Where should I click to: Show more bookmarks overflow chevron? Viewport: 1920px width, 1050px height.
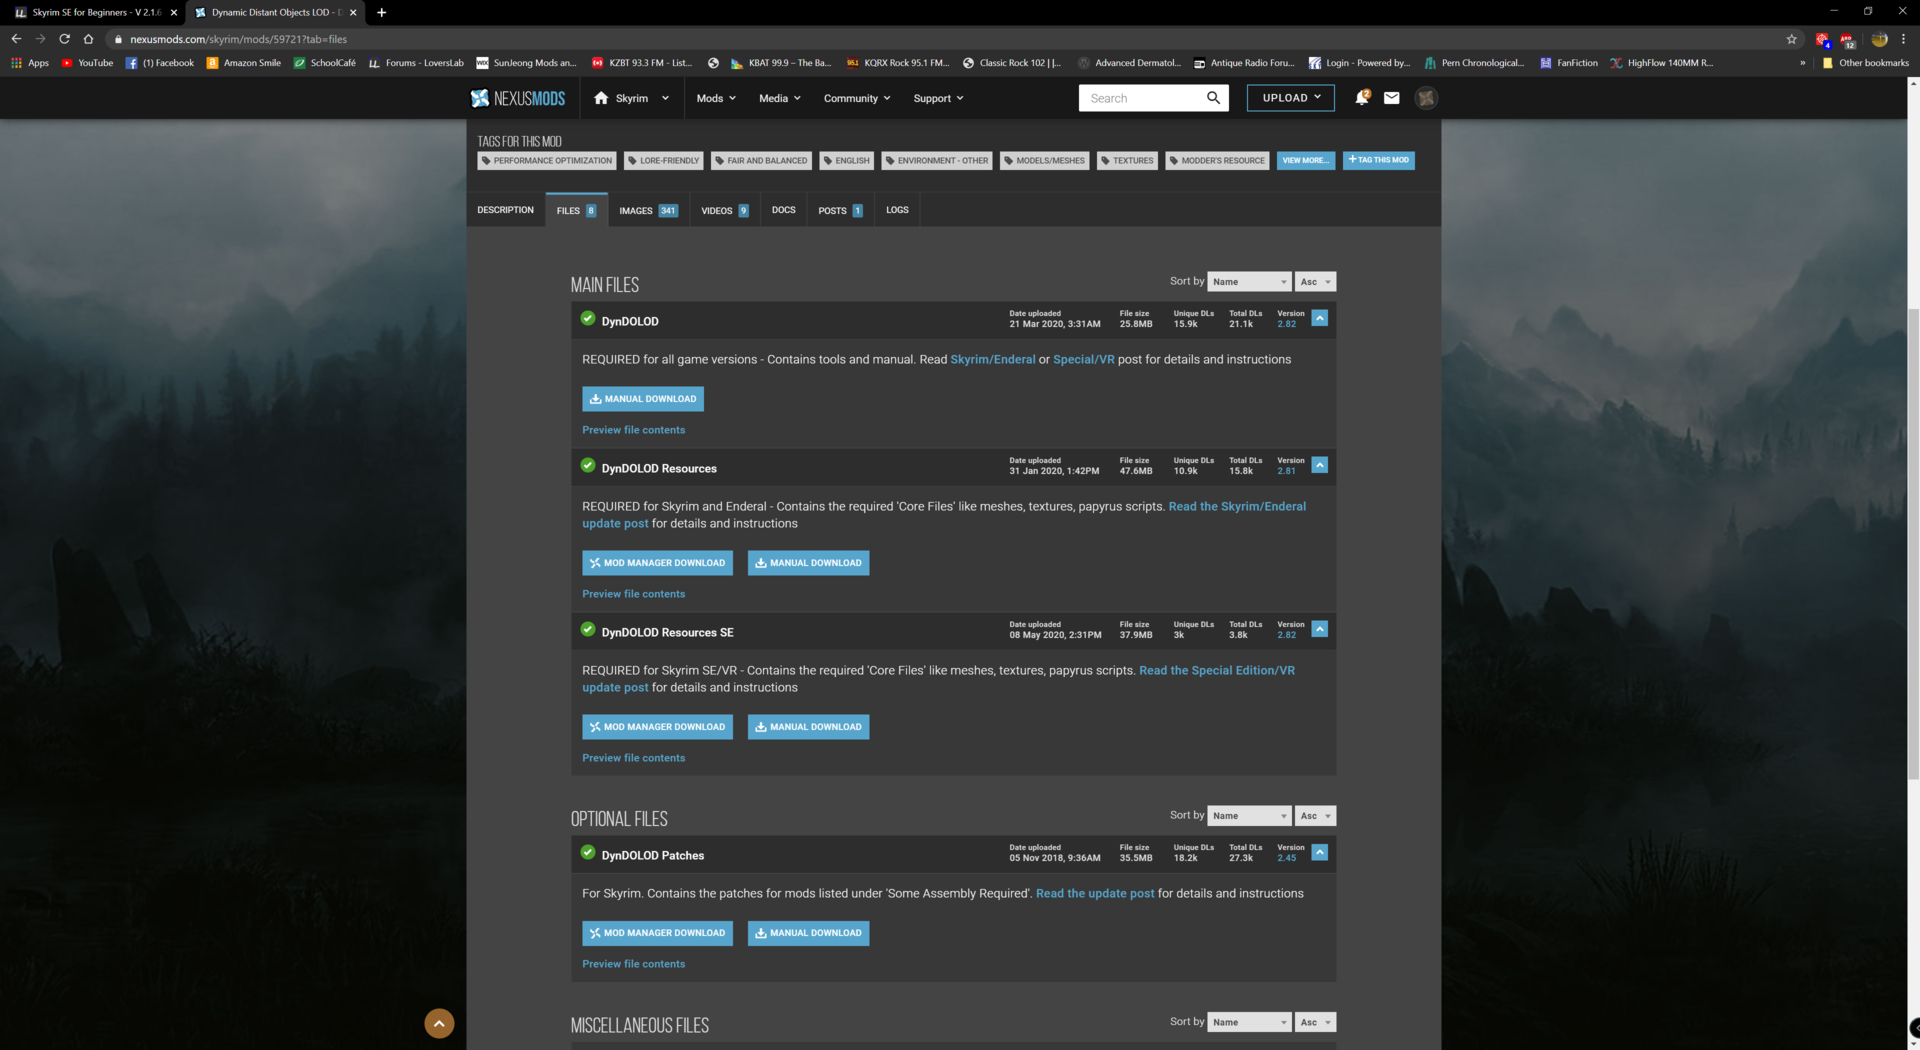(1802, 63)
